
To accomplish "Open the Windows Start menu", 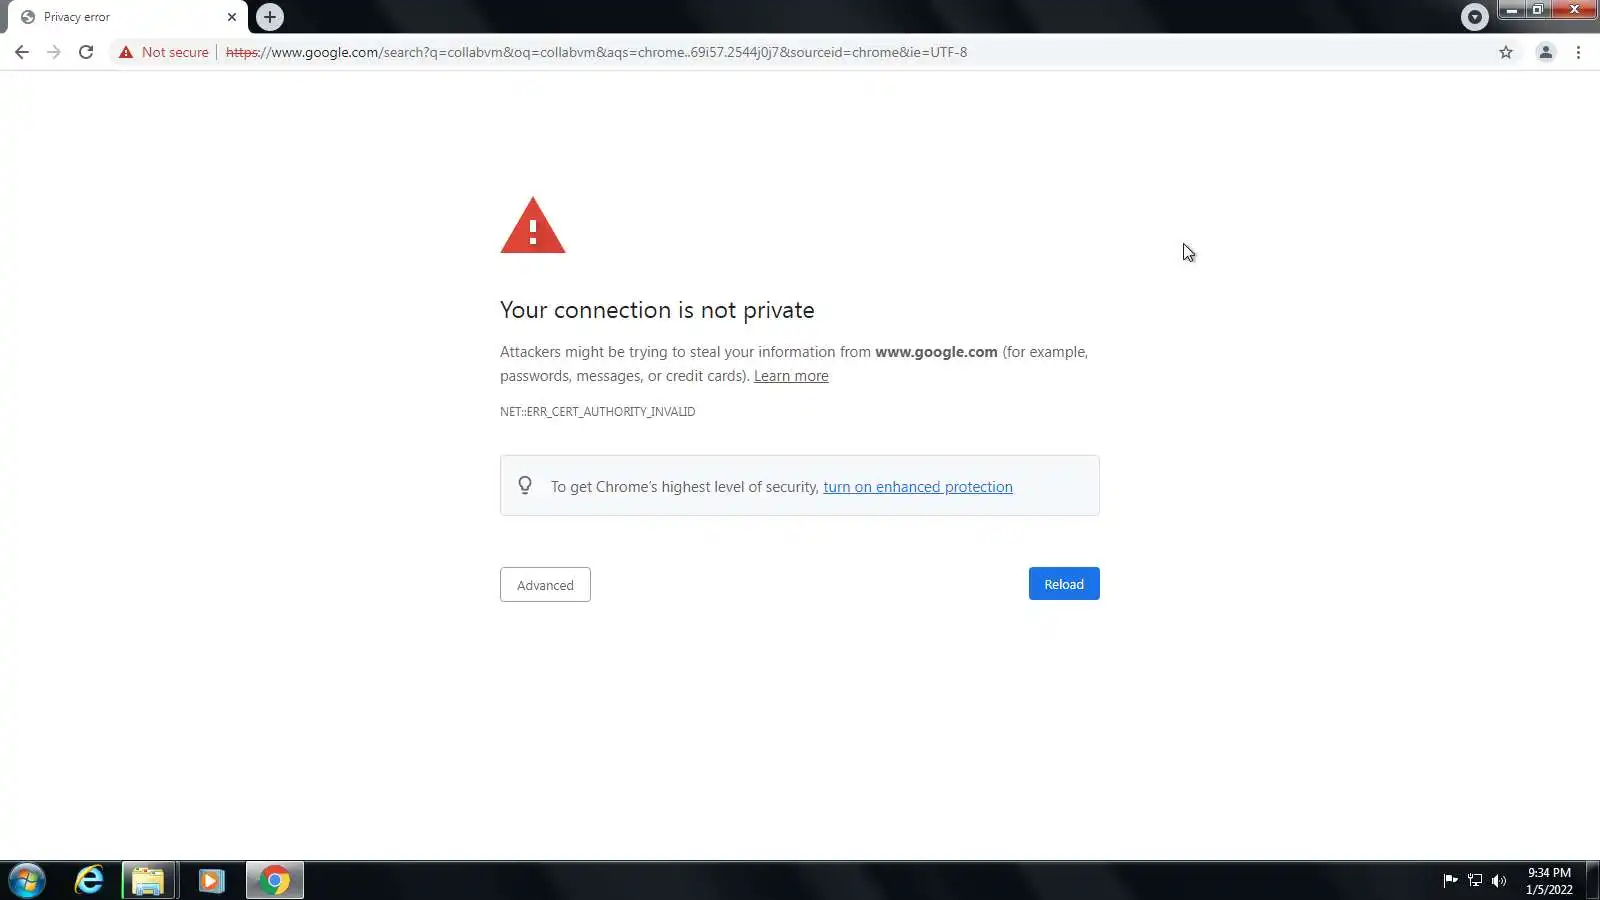I will coord(27,881).
